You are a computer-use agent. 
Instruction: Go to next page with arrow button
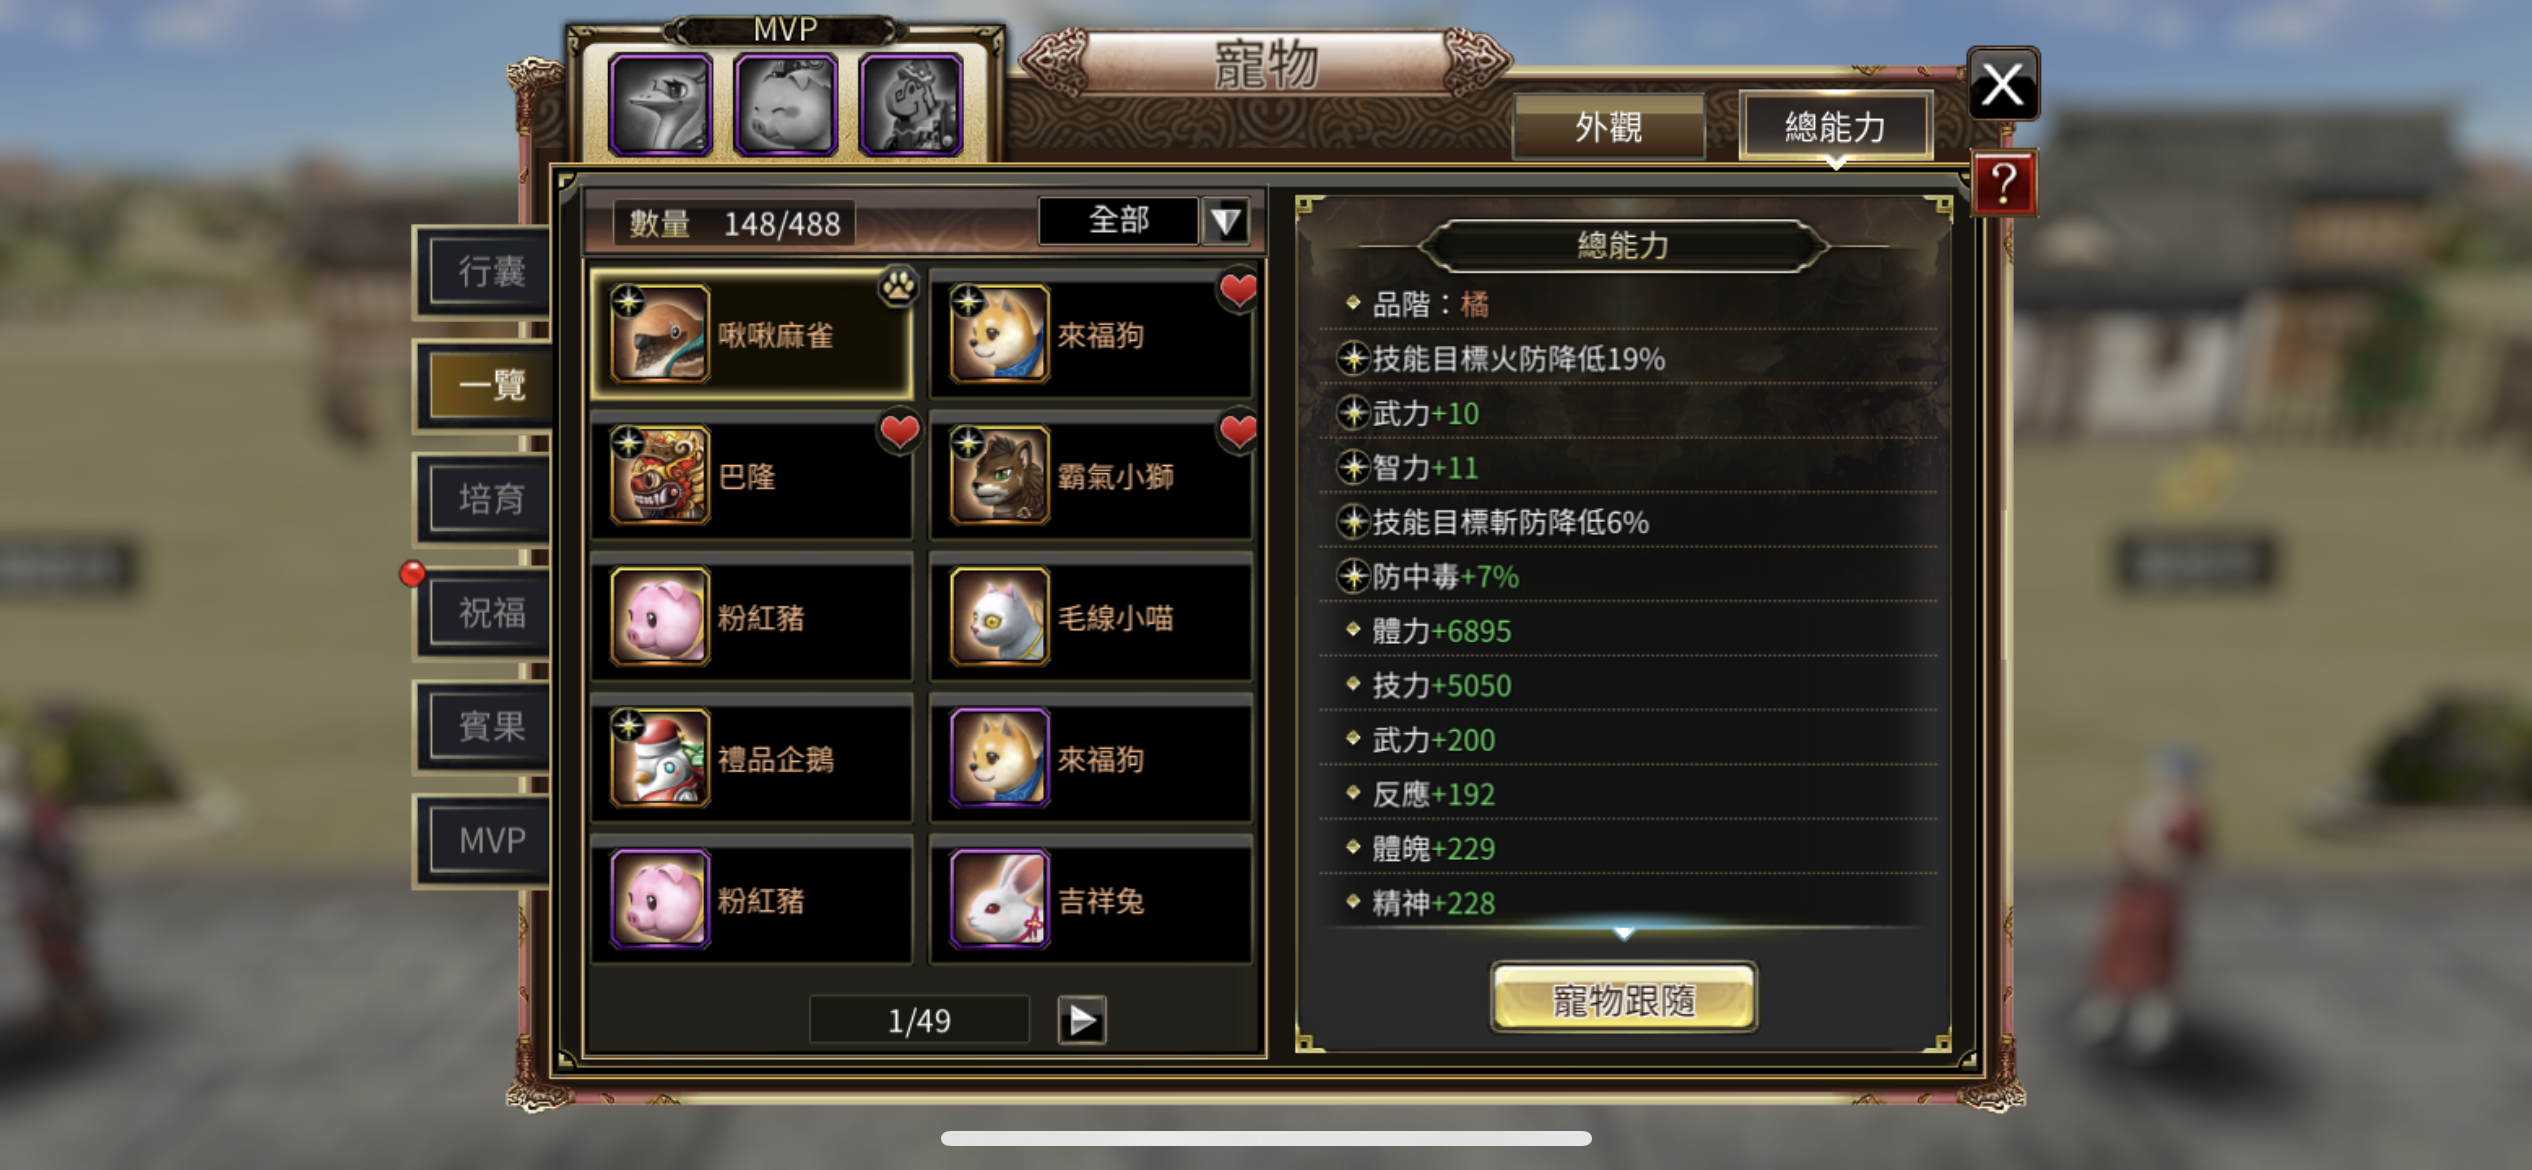1082,1020
